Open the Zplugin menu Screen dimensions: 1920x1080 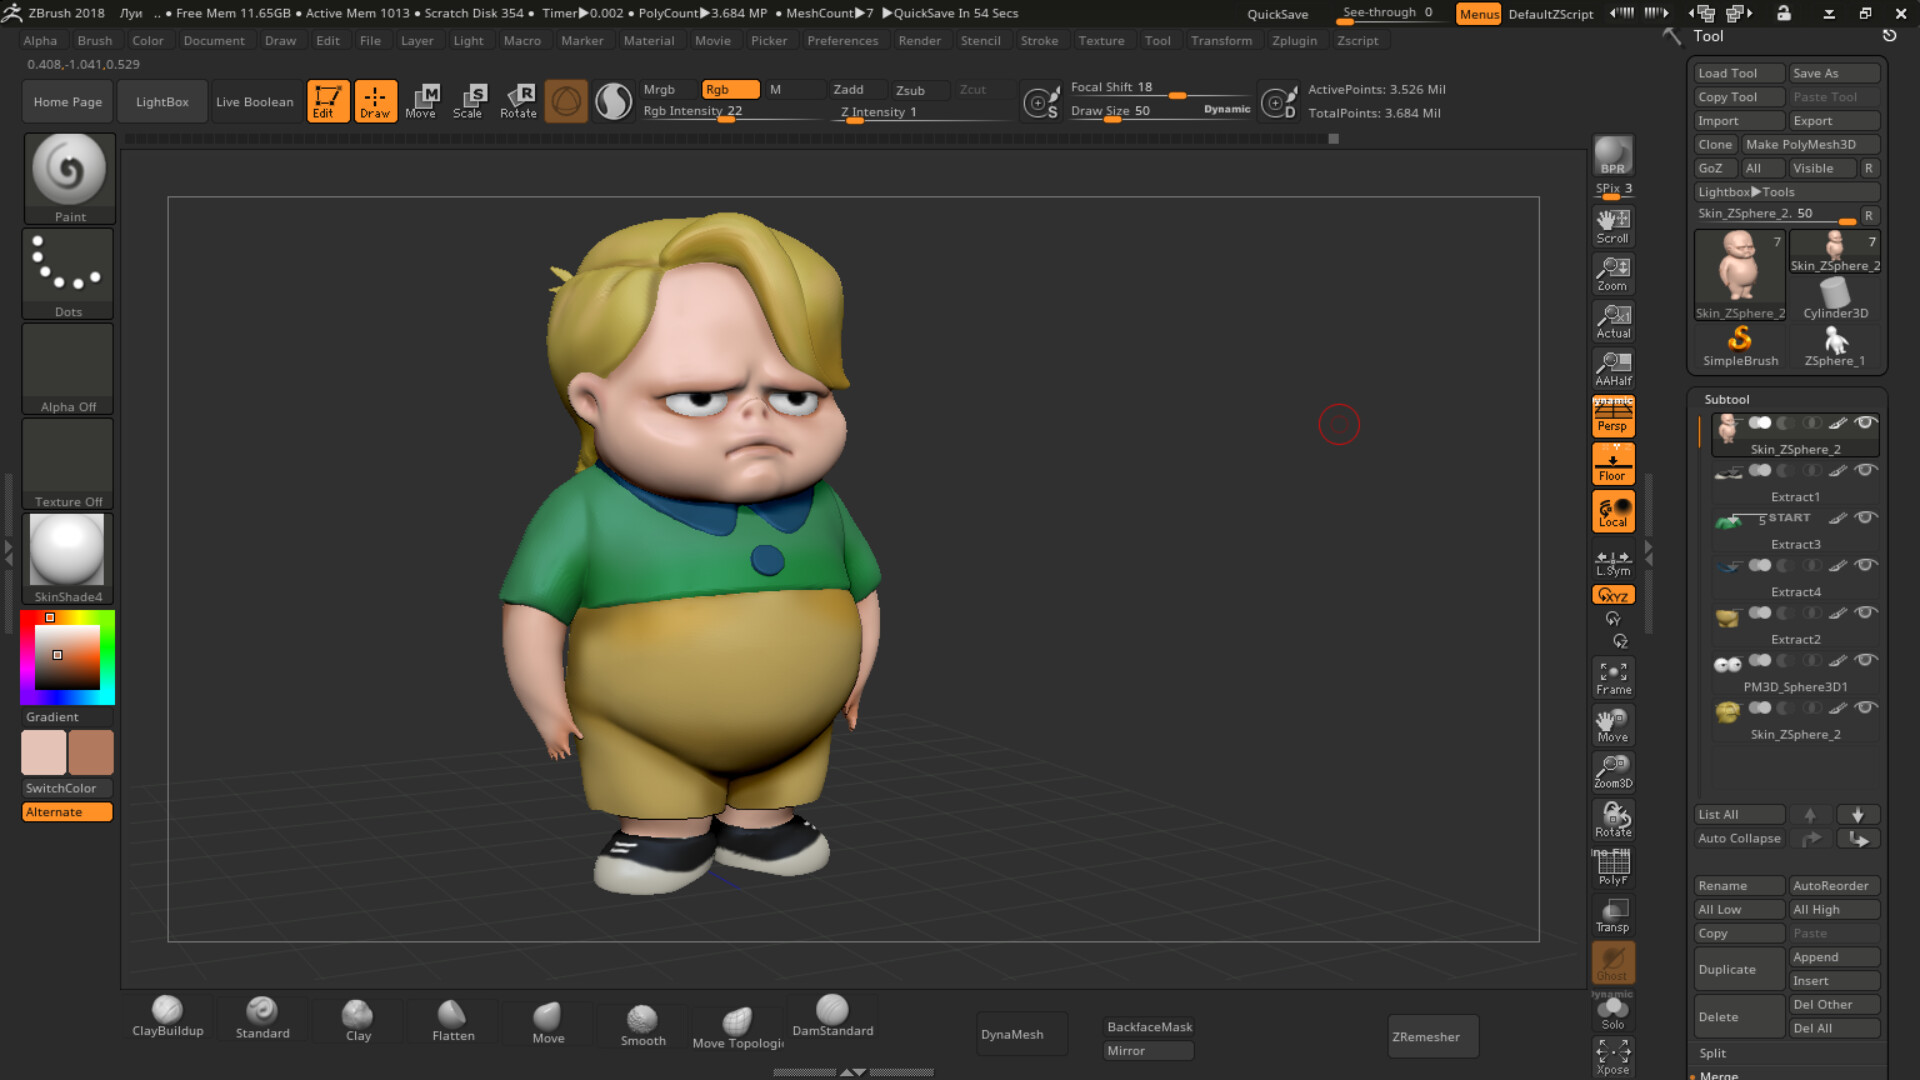(1294, 41)
